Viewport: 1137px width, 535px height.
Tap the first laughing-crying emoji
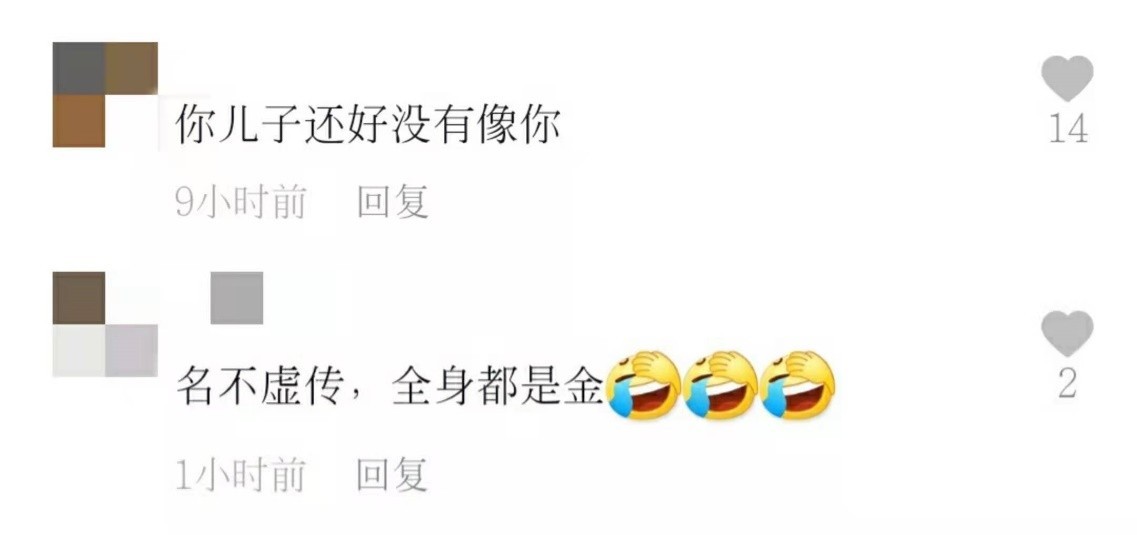tap(643, 386)
